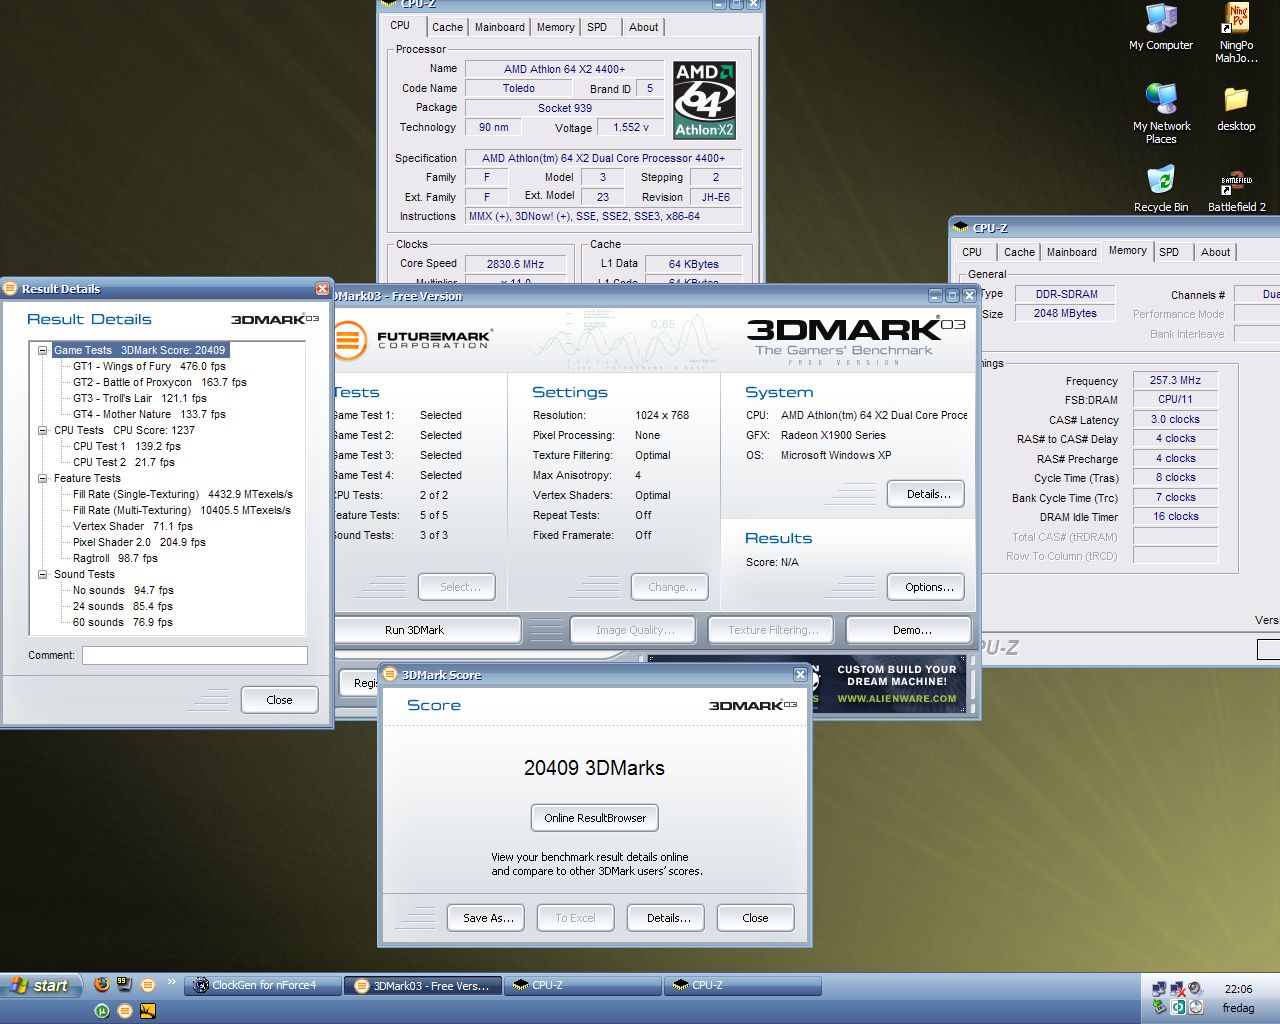Screen dimensions: 1280x1024
Task: Open System Details... in 3DMark03 window
Action: 926,494
